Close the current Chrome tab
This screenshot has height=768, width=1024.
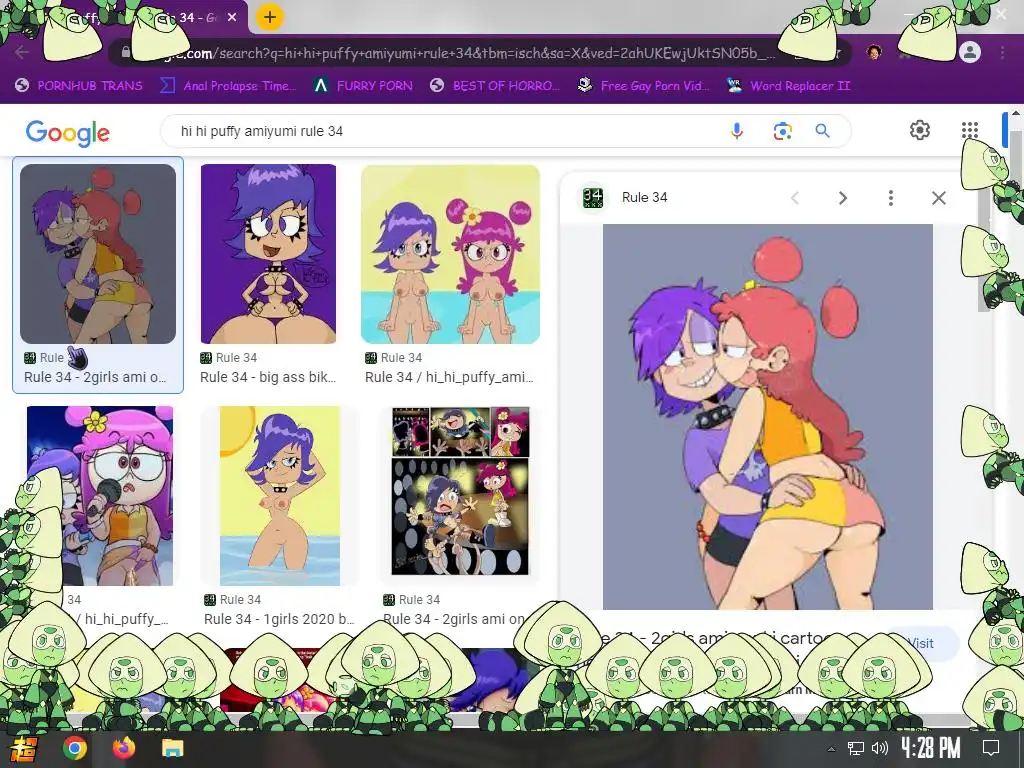click(x=232, y=18)
